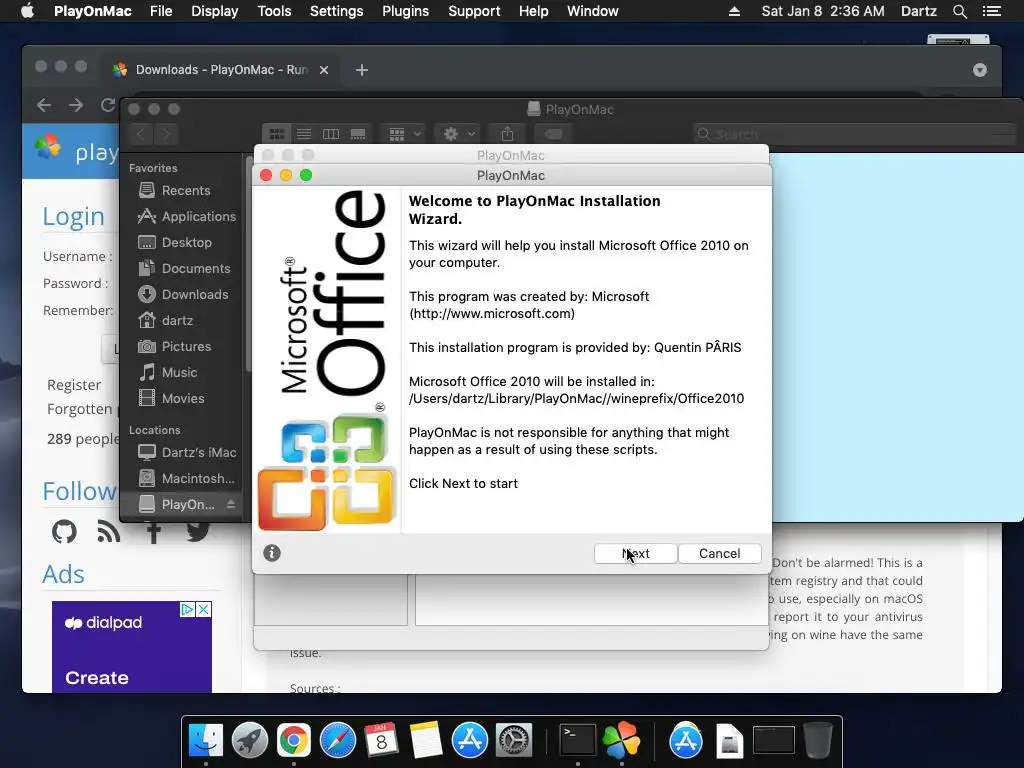
Task: Switch Finder to gallery view
Action: tap(358, 134)
